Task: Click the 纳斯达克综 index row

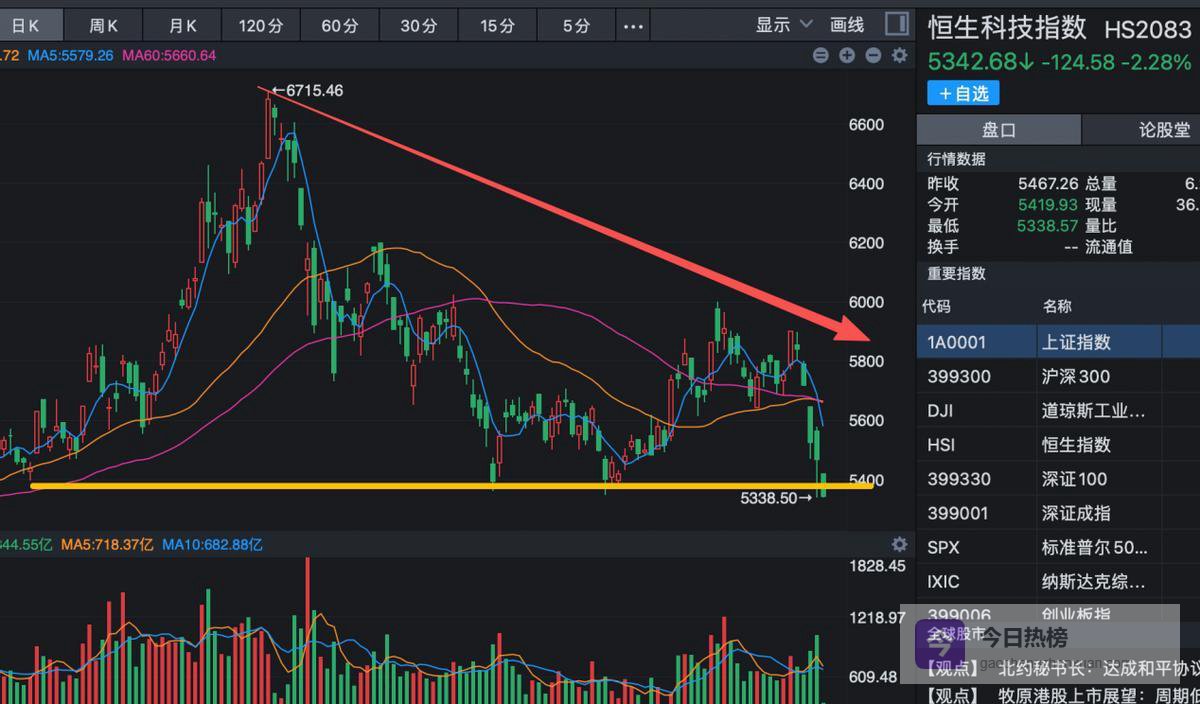Action: point(1058,581)
